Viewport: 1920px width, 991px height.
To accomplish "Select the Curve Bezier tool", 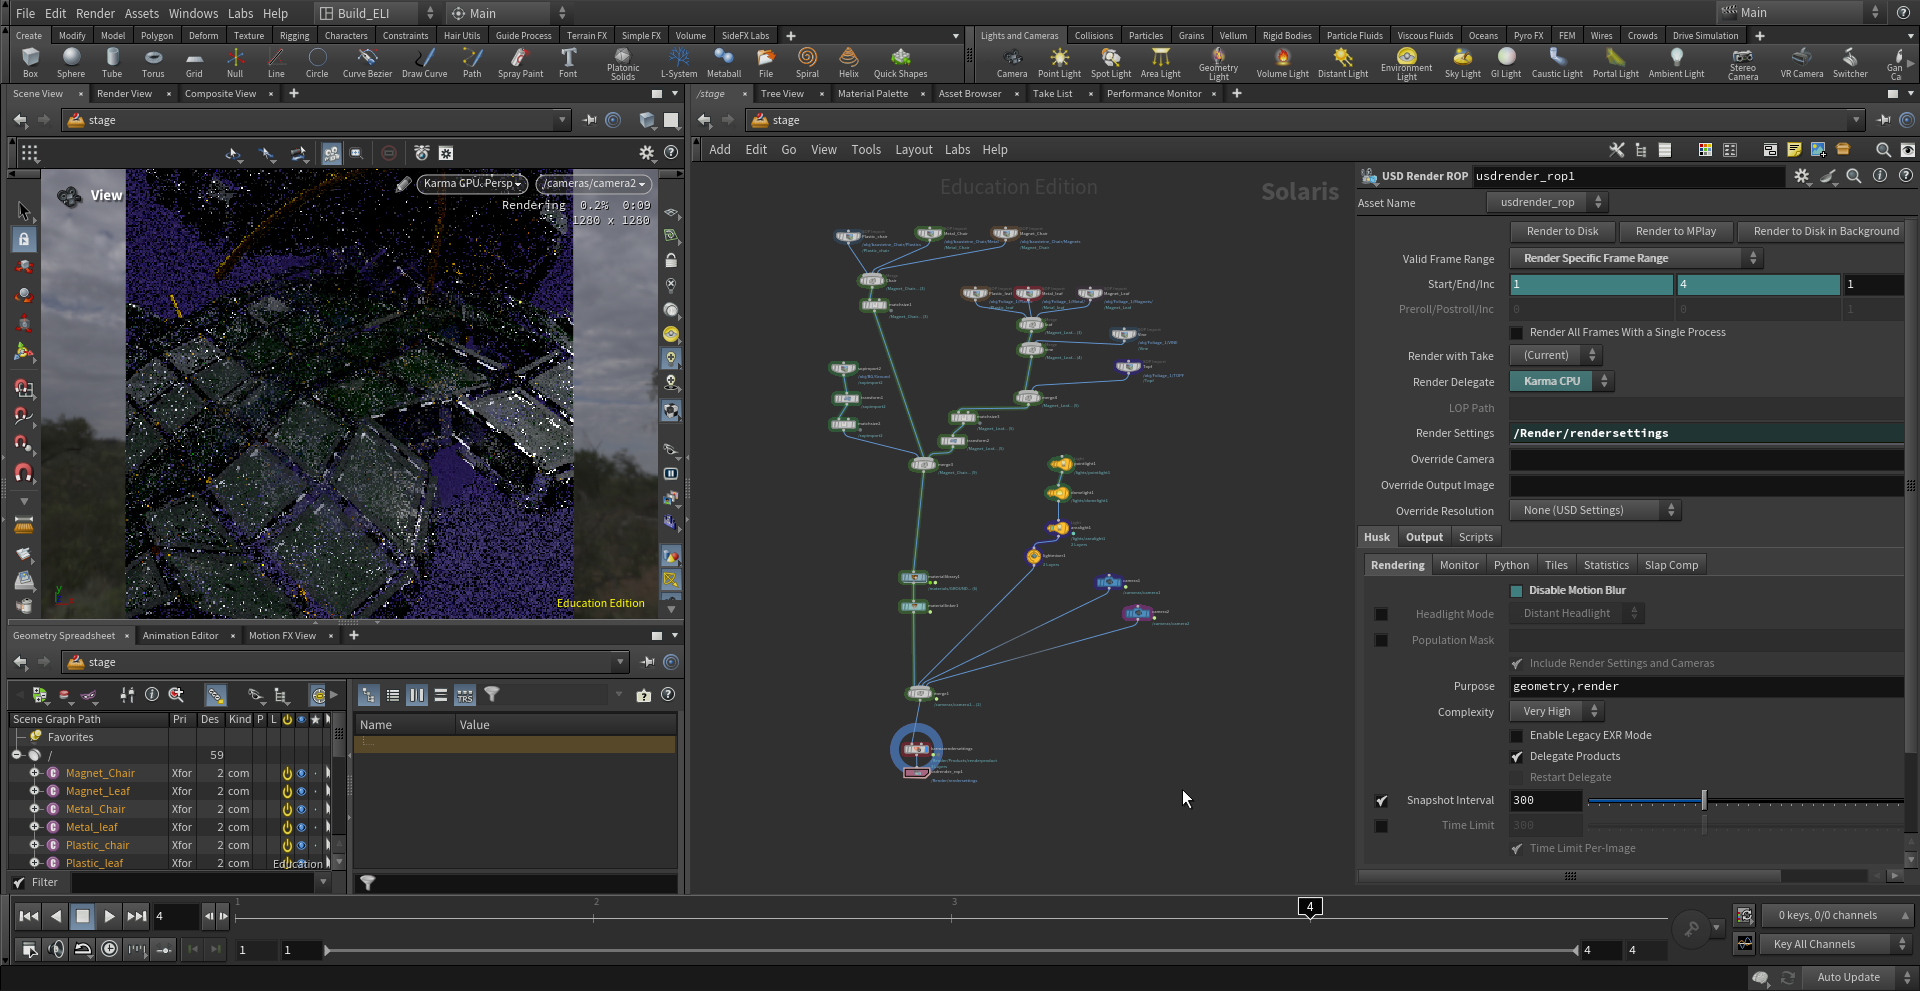I will click(x=367, y=62).
